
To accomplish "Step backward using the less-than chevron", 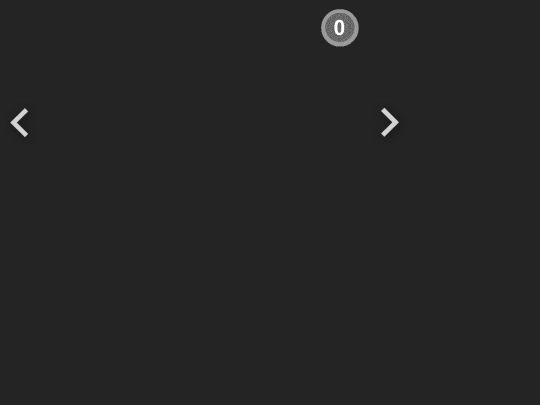I will pos(19,122).
